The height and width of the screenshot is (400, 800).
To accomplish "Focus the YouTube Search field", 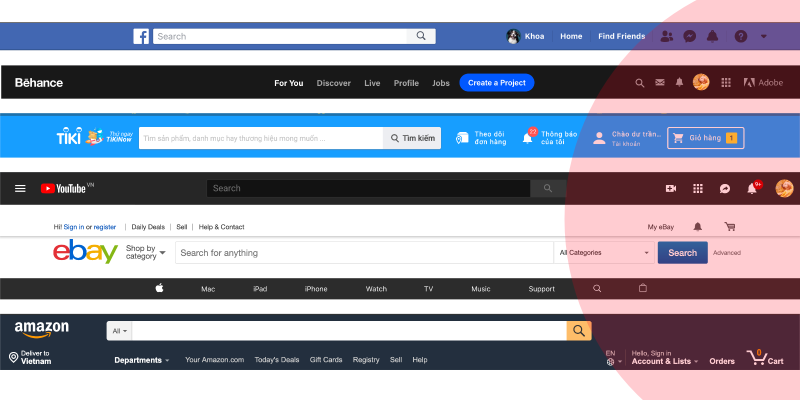I will (x=368, y=188).
